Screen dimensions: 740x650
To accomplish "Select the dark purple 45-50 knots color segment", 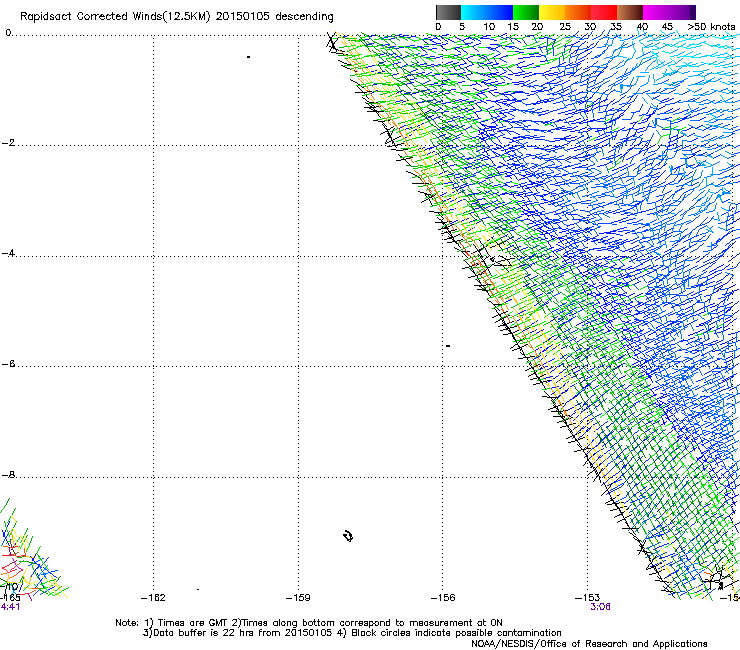I will pyautogui.click(x=682, y=12).
